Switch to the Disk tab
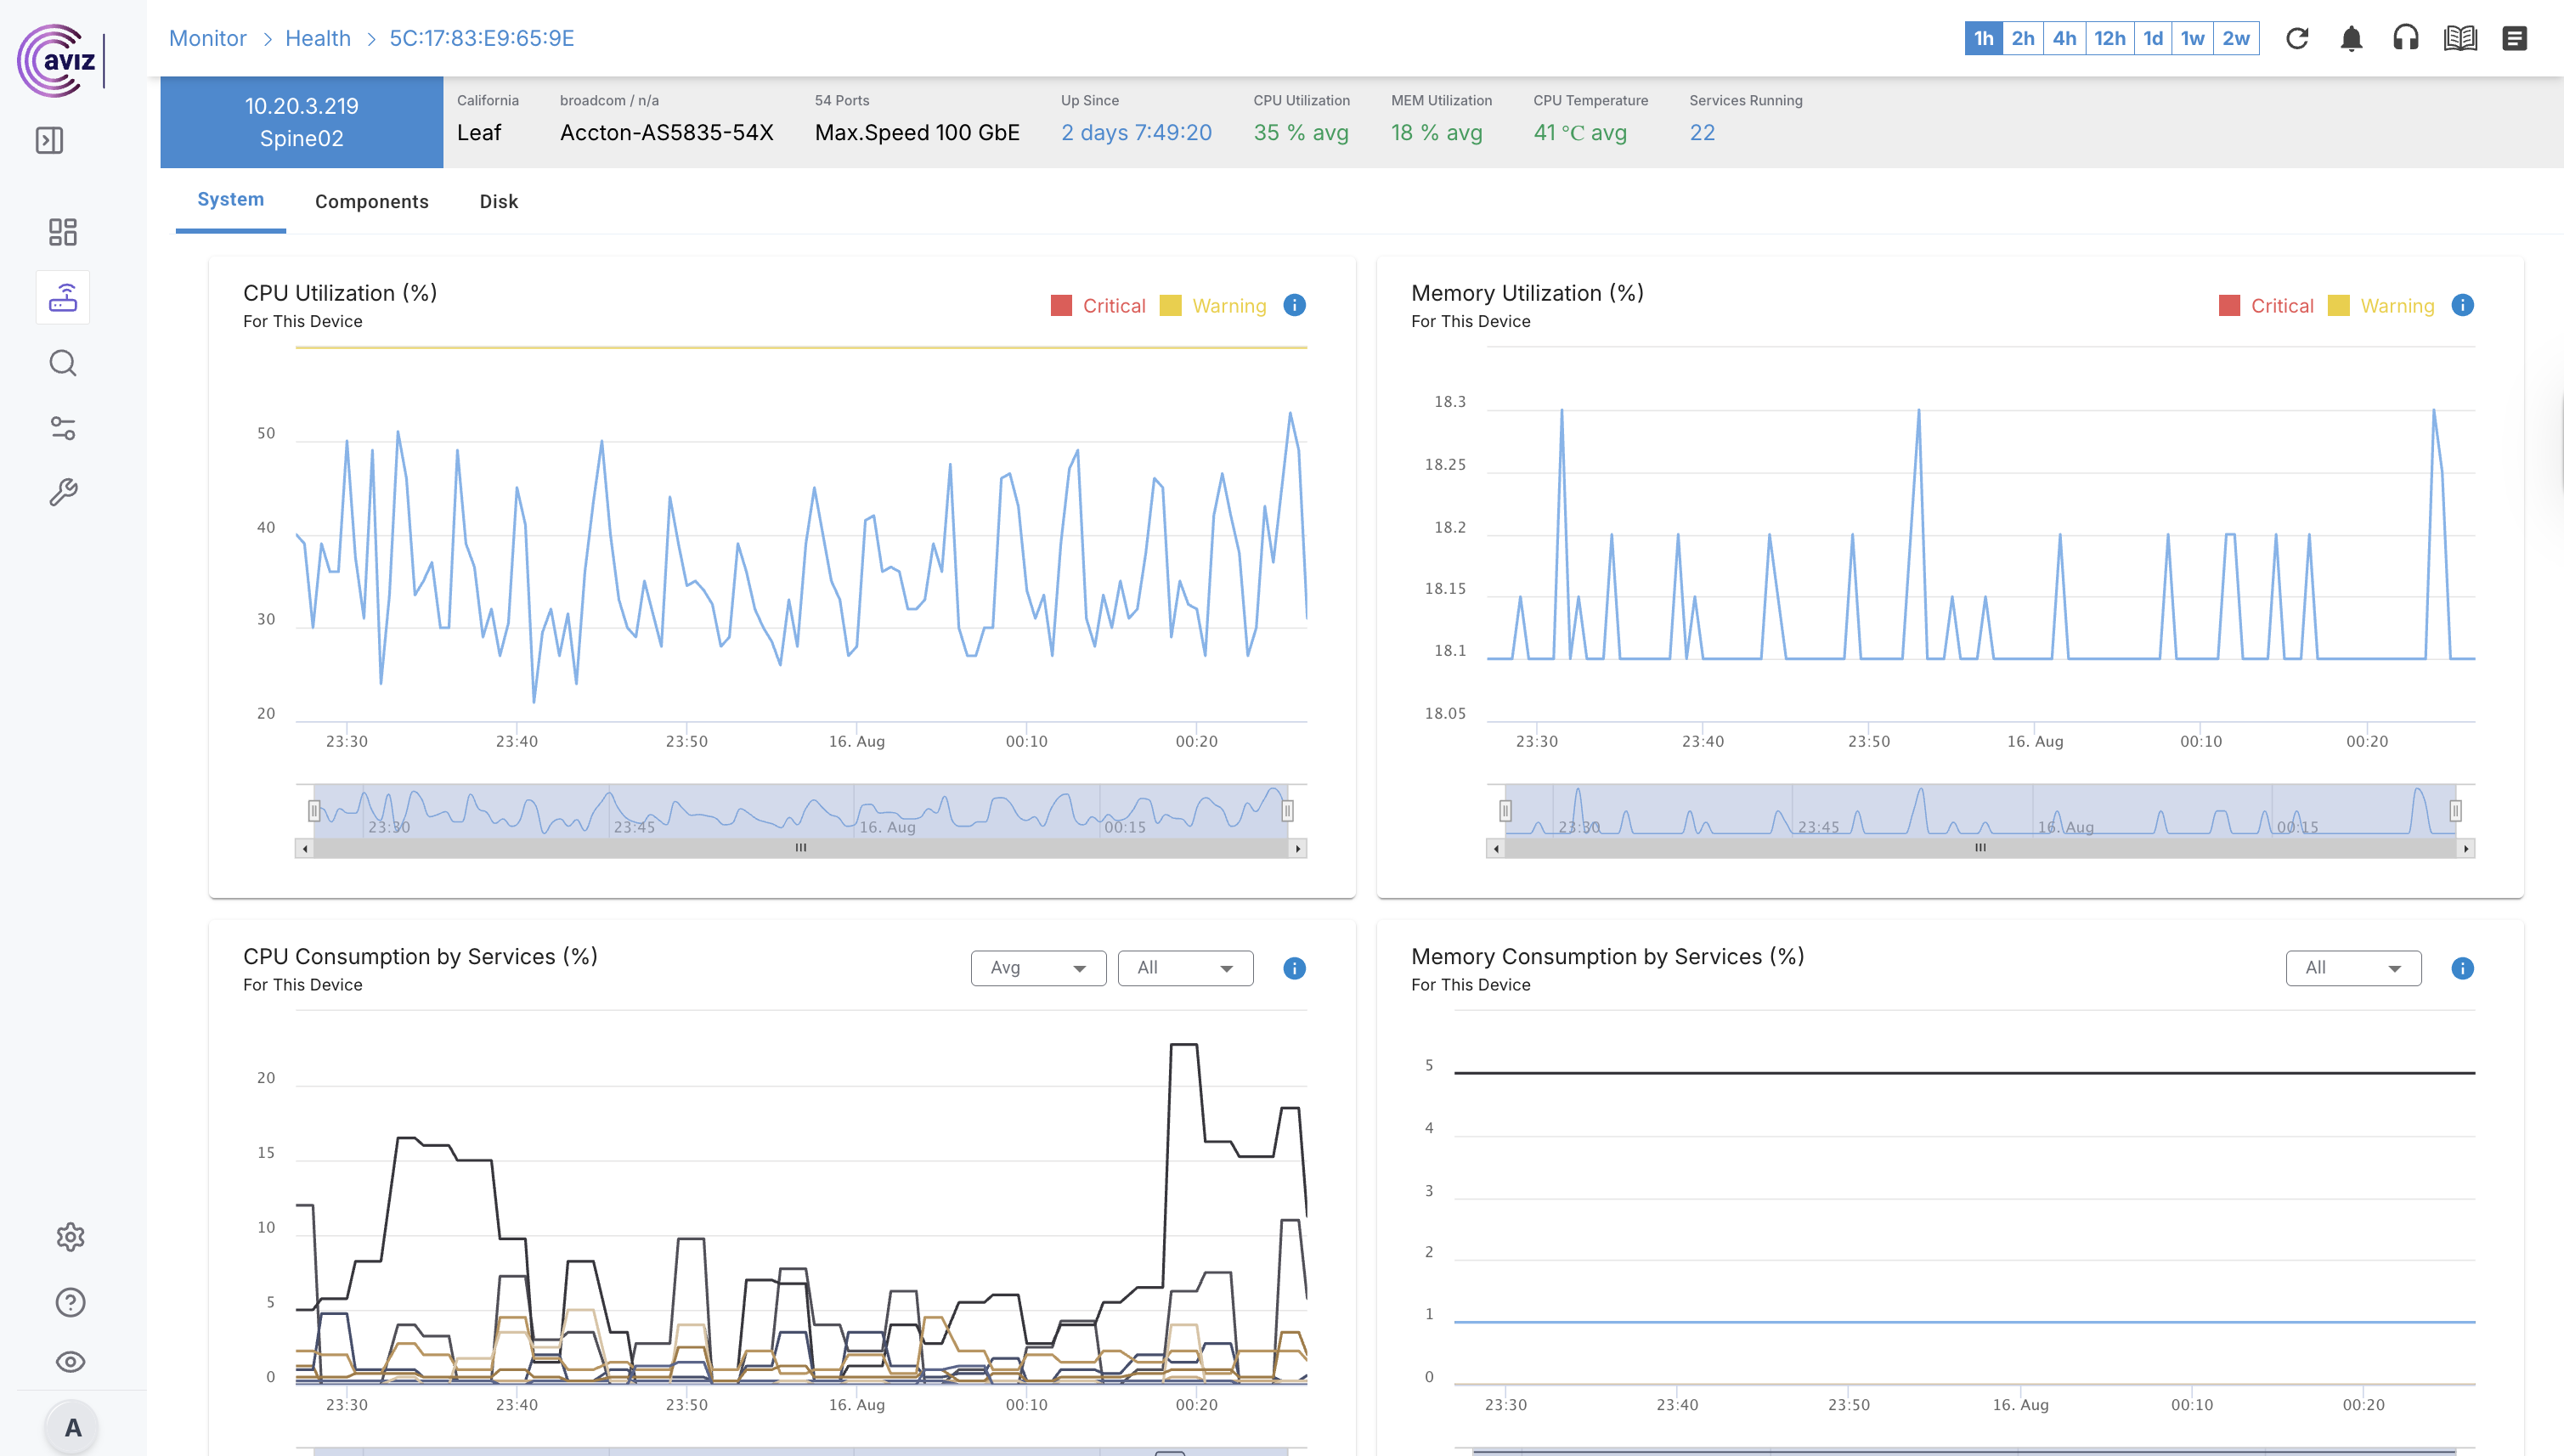Screen dimensions: 2564x1456 point(498,202)
